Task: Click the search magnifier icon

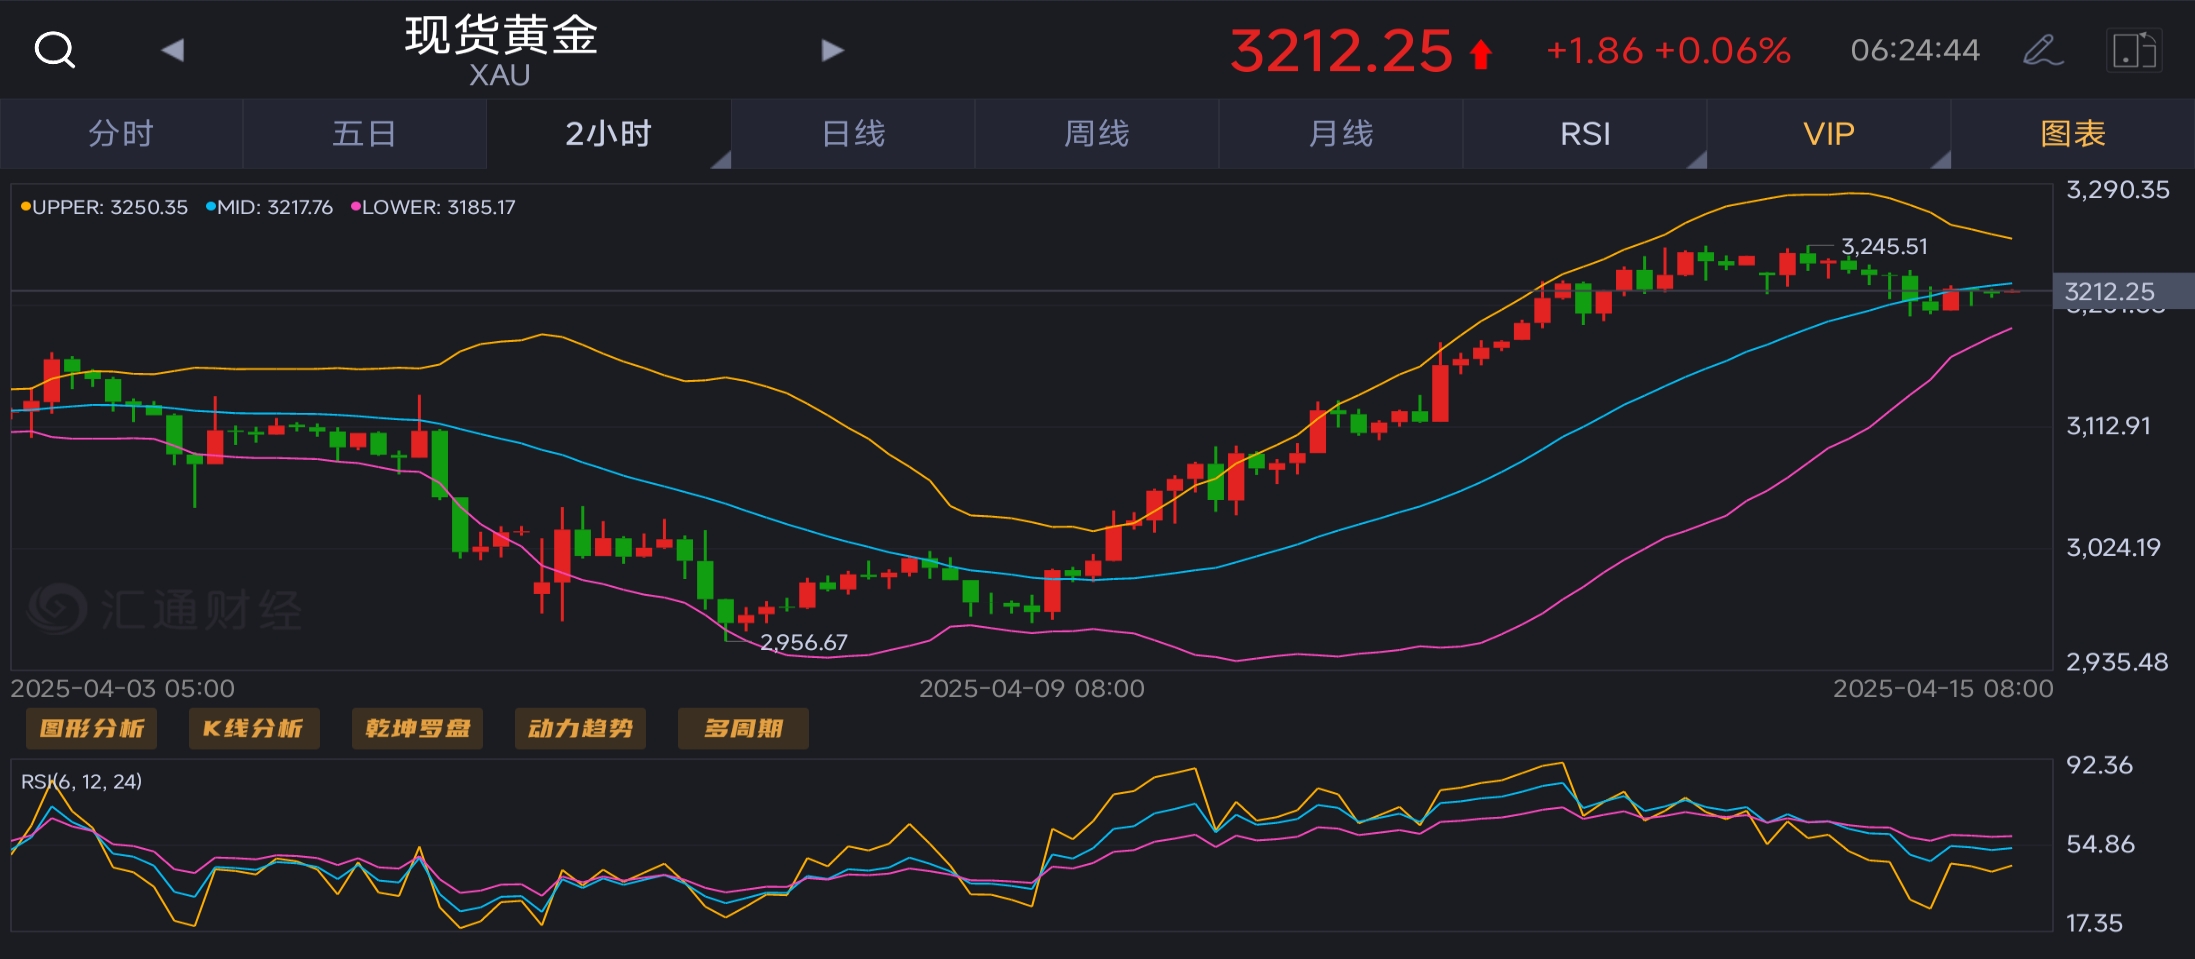Action: [54, 49]
